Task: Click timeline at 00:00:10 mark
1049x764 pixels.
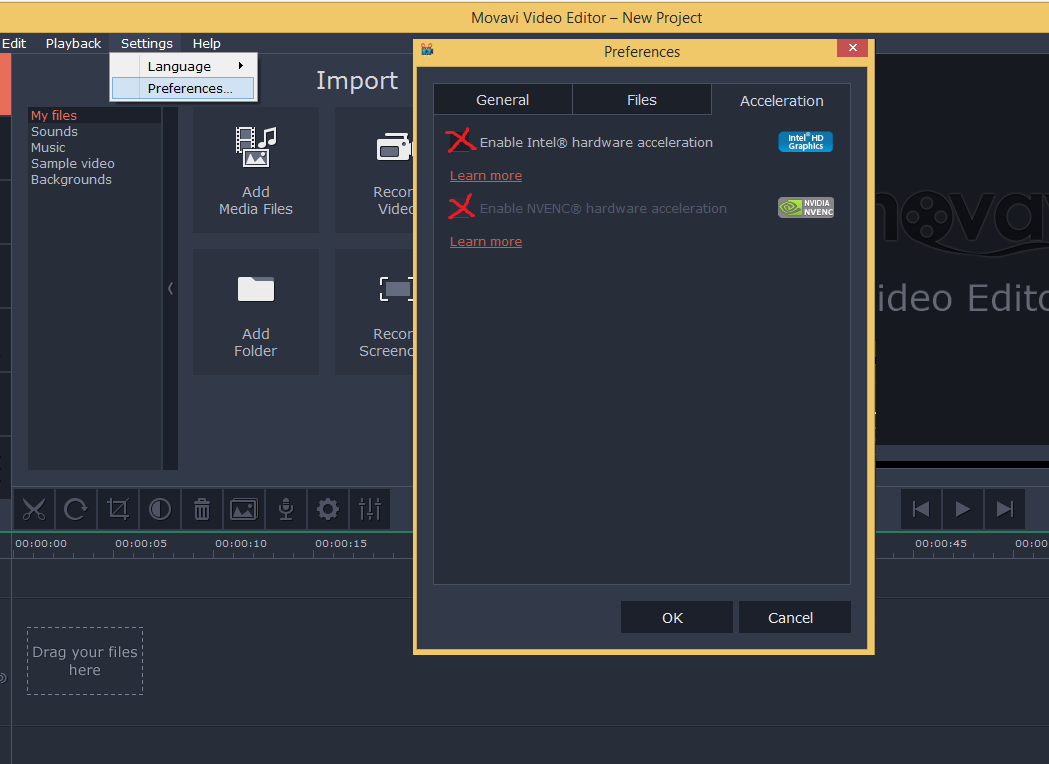Action: [241, 543]
